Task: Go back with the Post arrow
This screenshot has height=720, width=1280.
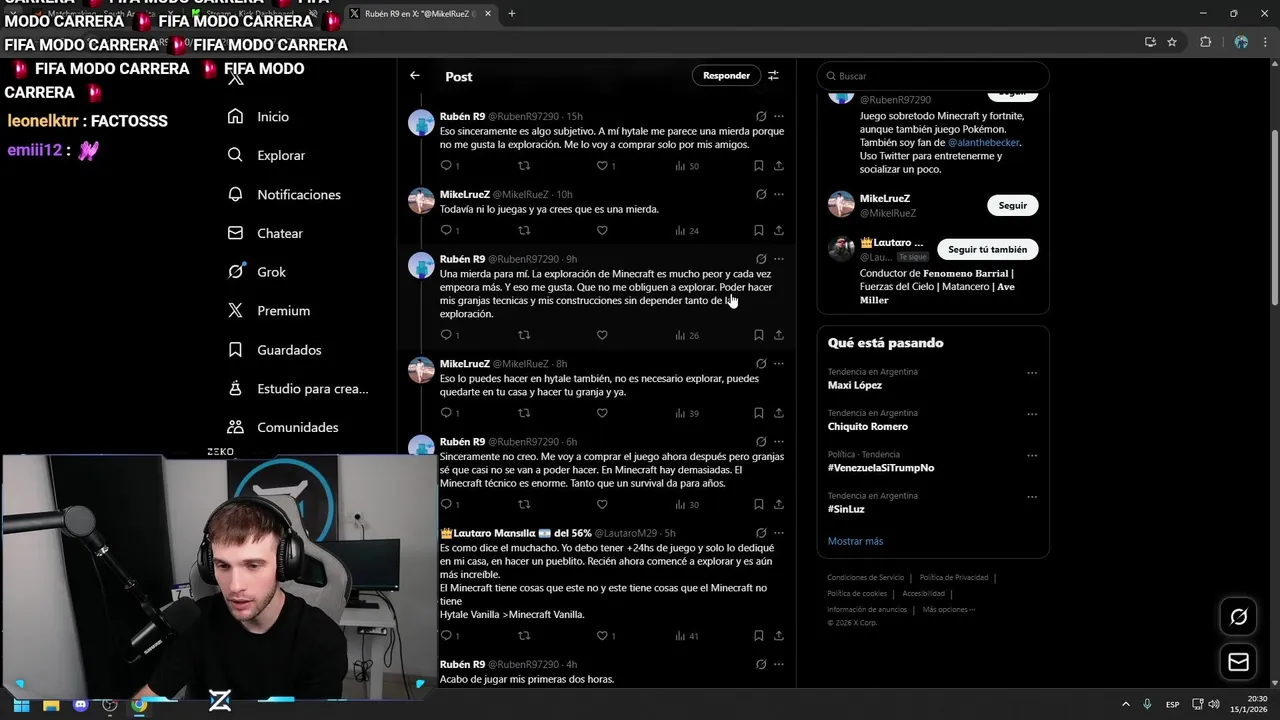Action: 415,76
